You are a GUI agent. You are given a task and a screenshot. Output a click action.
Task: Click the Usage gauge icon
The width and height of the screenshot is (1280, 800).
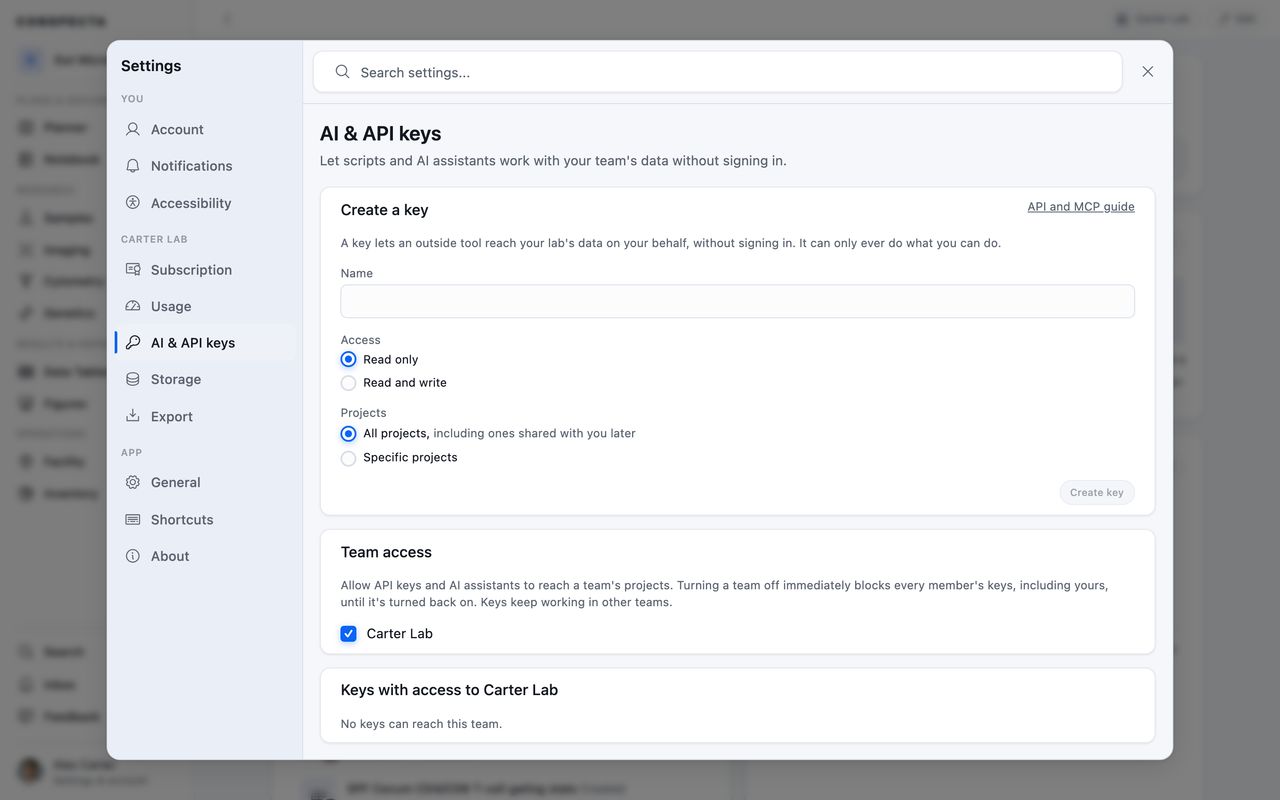[133, 306]
